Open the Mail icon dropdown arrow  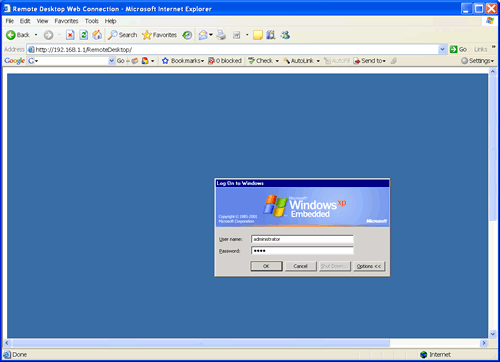211,35
